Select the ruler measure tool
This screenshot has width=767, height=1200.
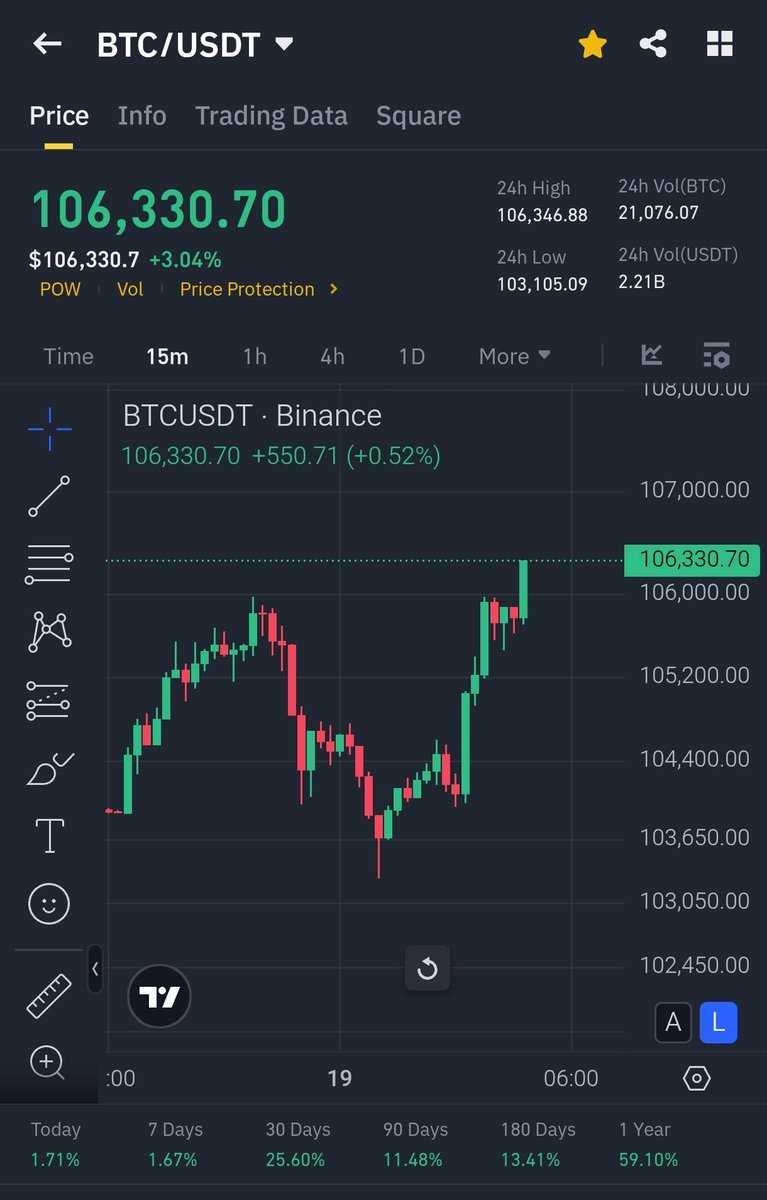point(49,996)
